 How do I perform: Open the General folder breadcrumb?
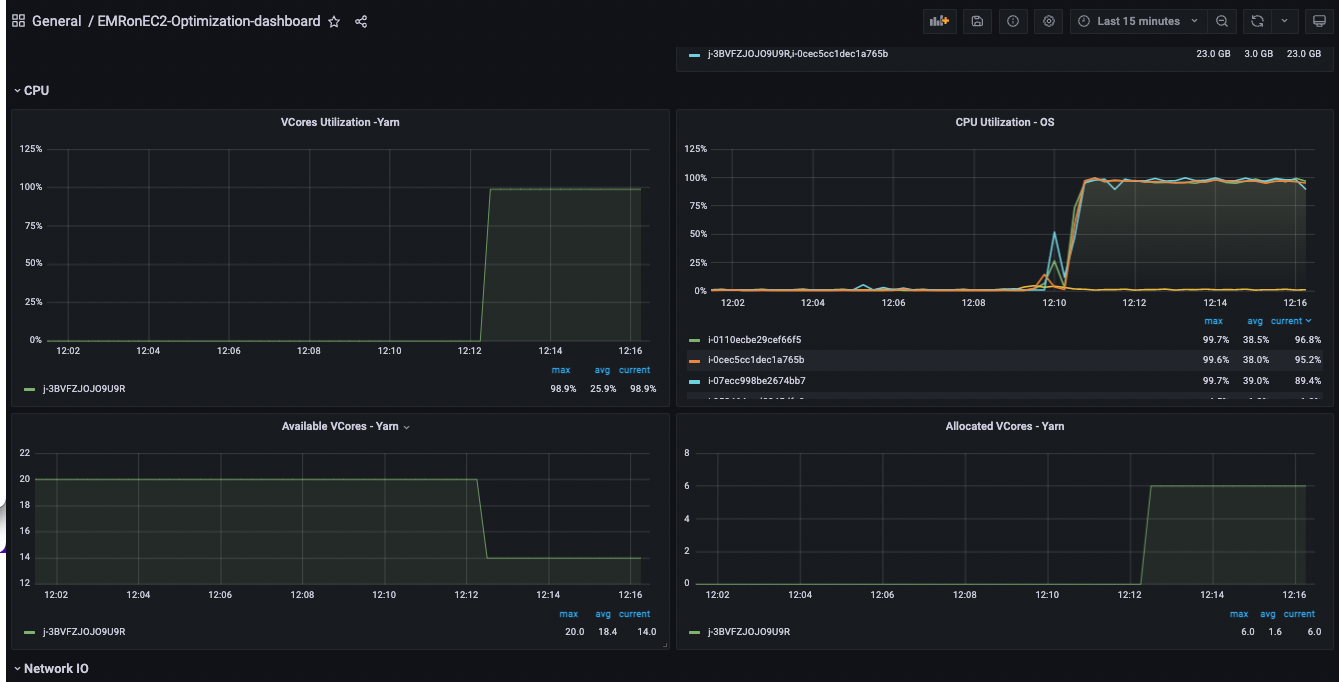coord(57,21)
